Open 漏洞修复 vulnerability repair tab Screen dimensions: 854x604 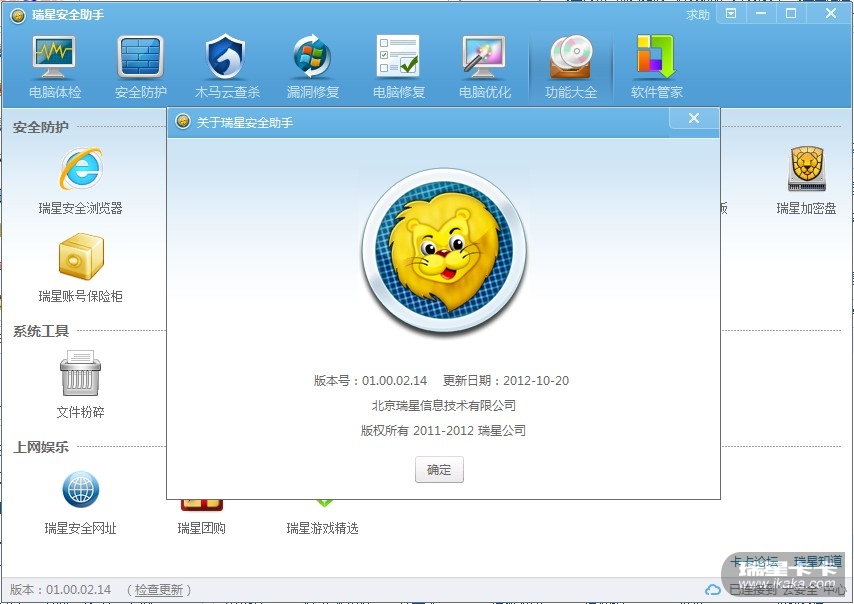pos(313,66)
